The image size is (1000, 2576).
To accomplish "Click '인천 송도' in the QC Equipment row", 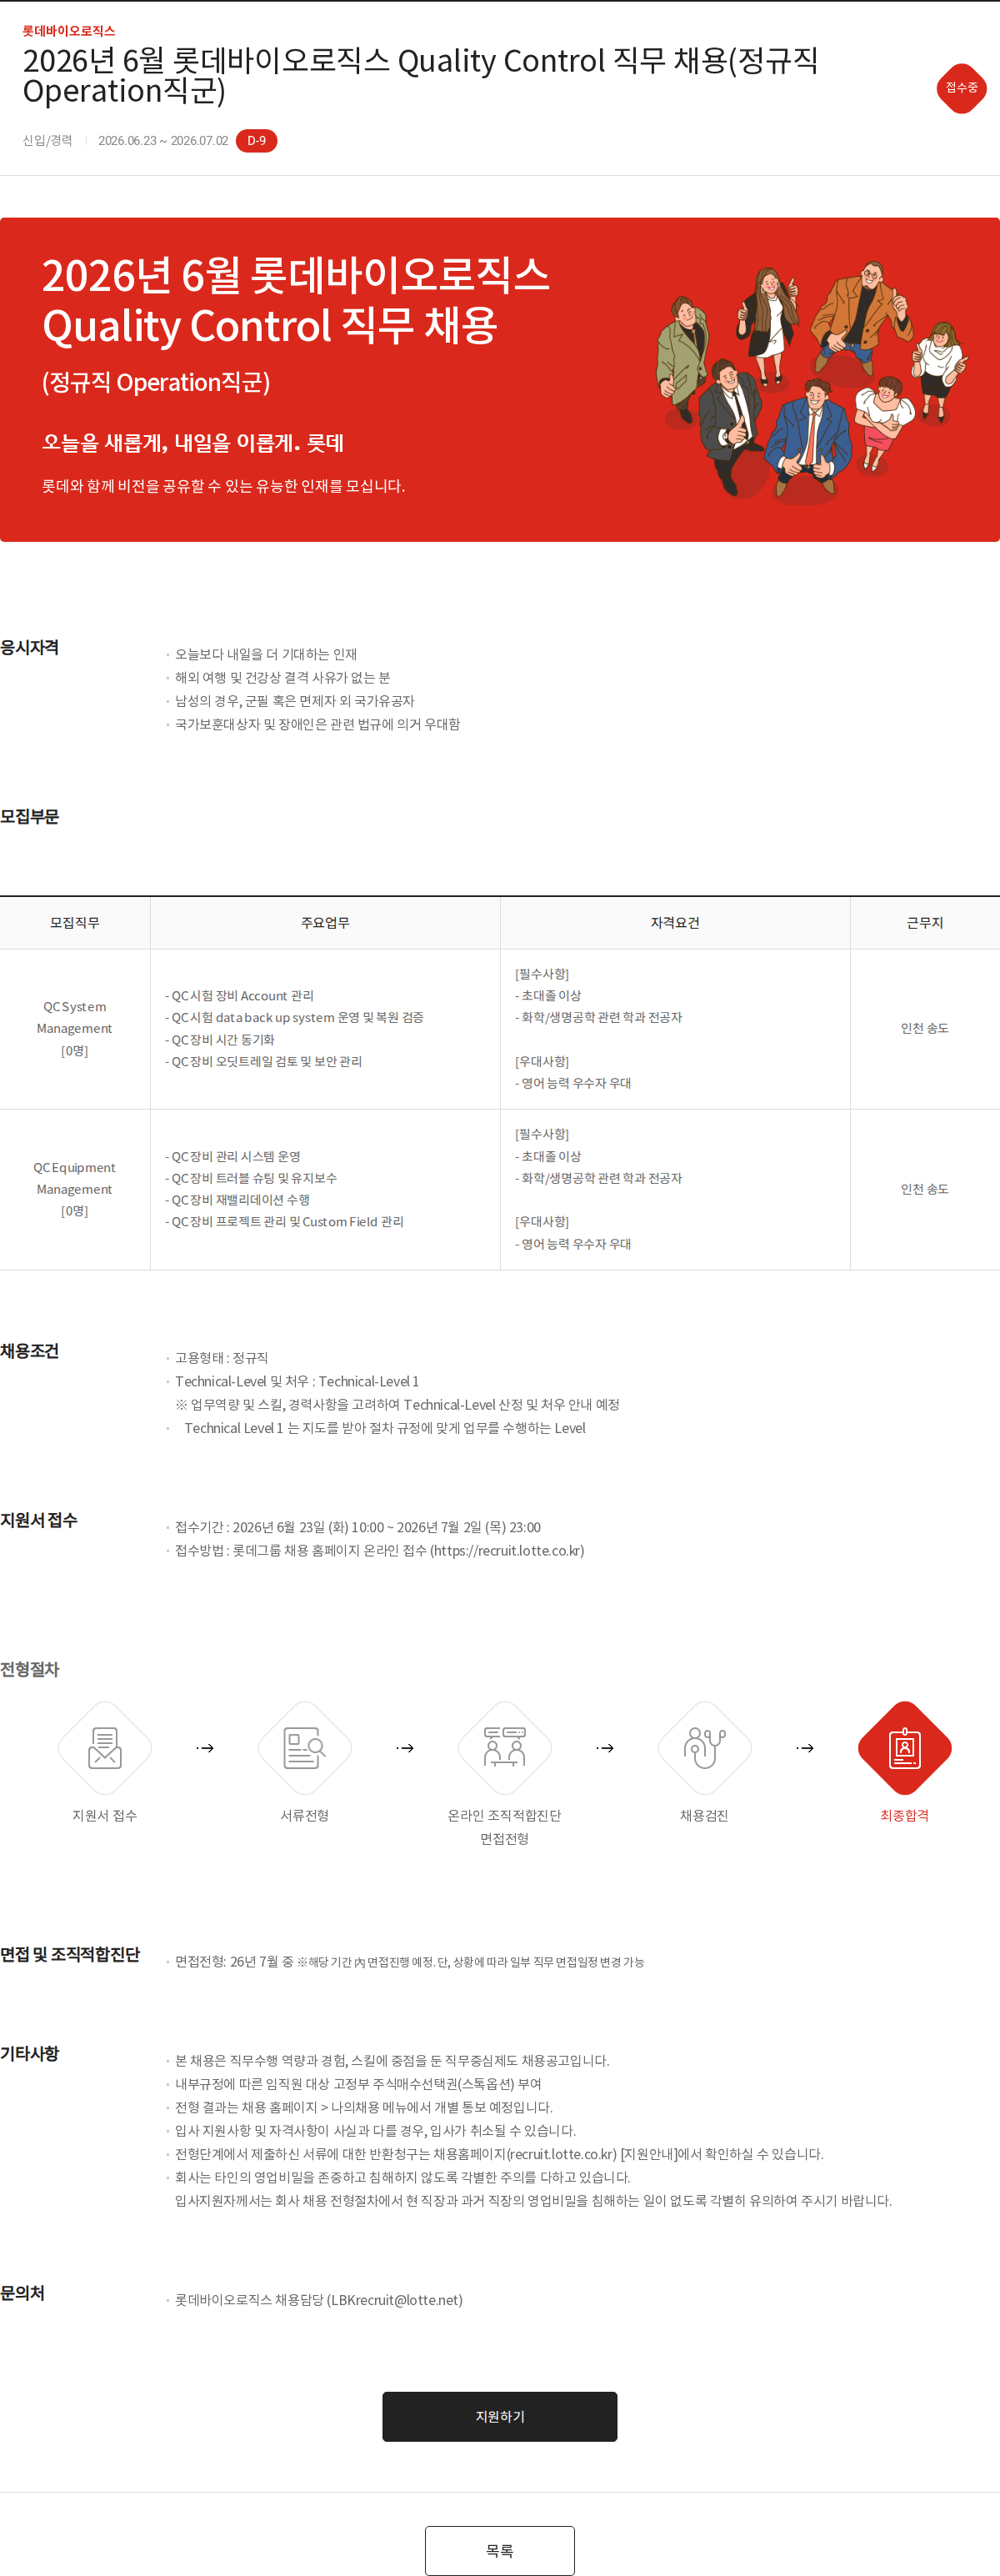I will click(925, 1189).
